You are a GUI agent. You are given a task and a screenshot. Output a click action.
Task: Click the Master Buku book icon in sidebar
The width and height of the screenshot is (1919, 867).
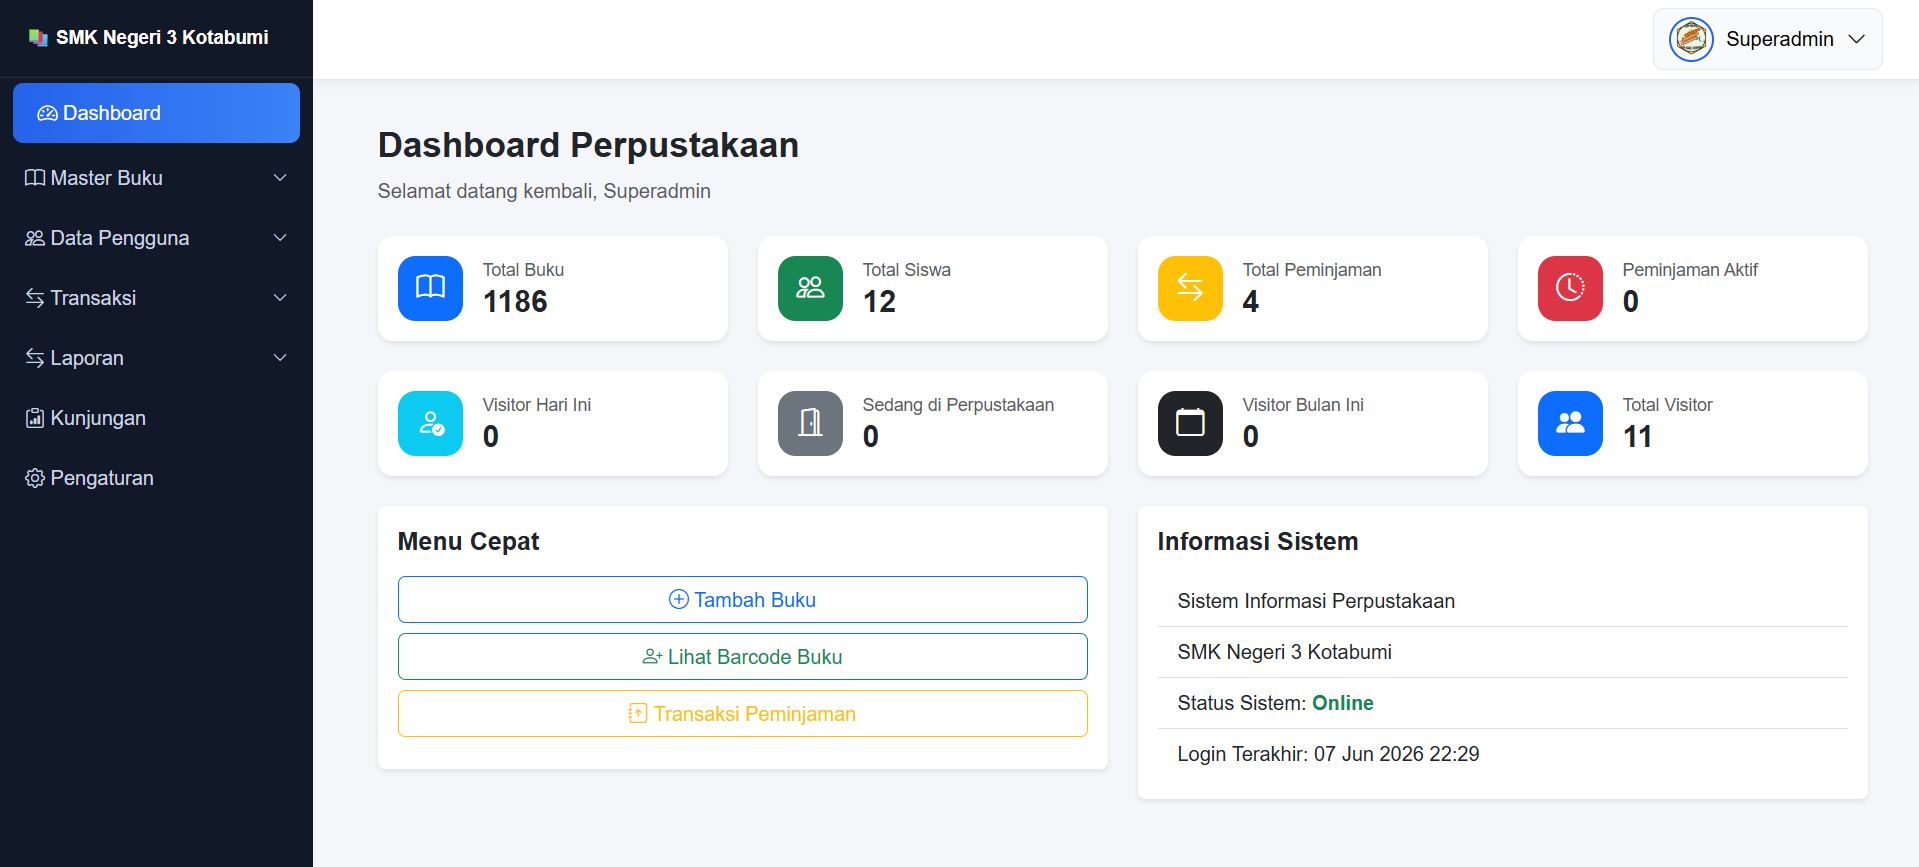pyautogui.click(x=35, y=178)
